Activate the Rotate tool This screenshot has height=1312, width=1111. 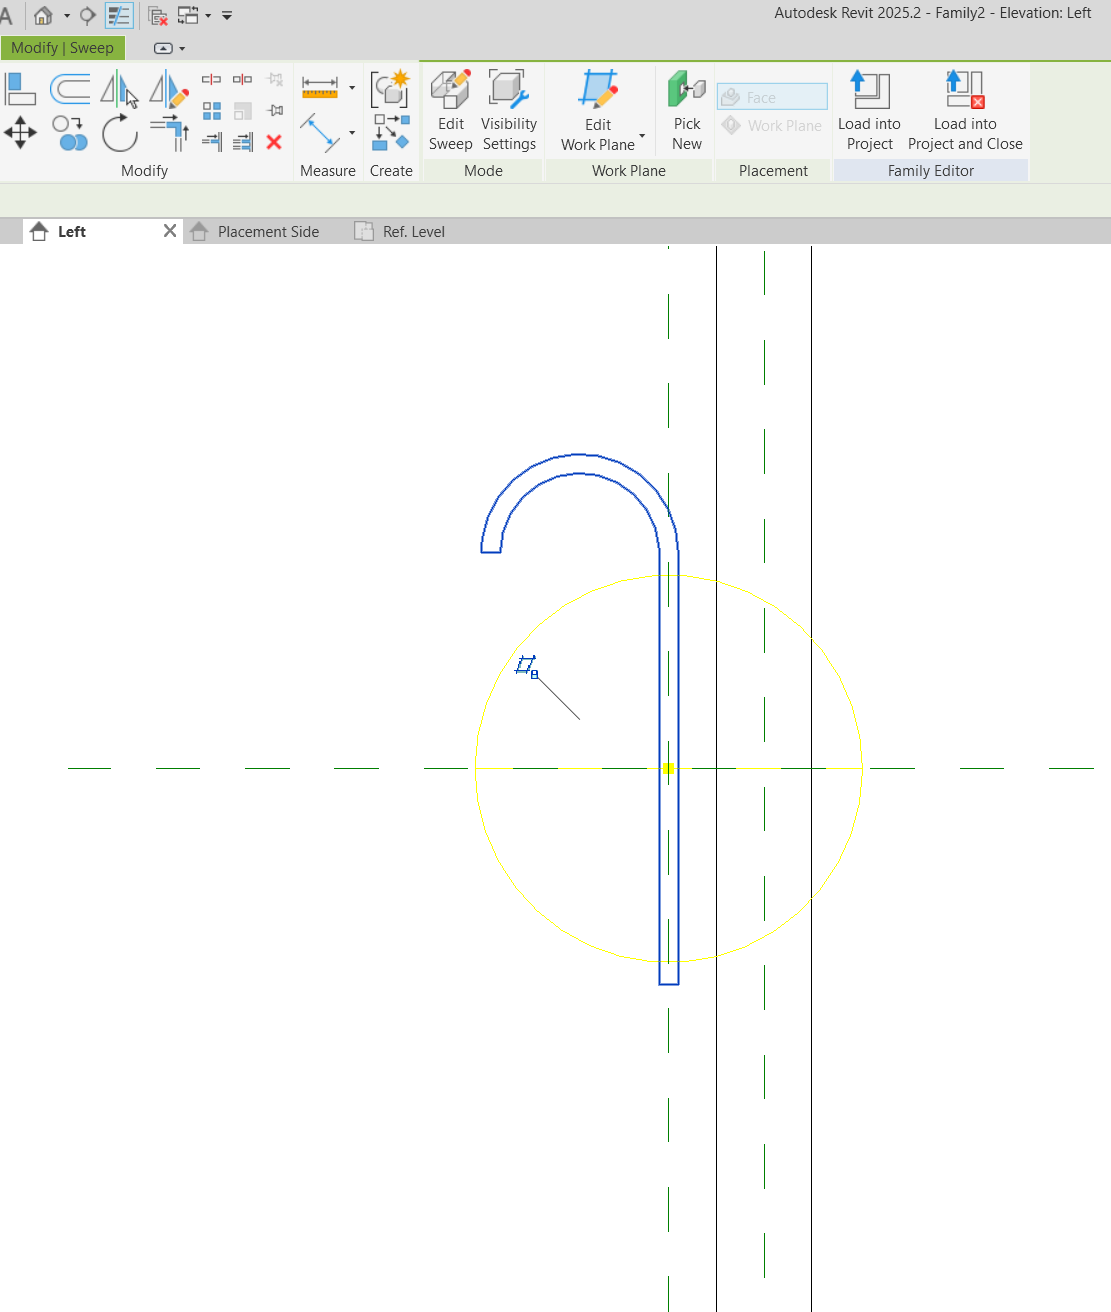(119, 132)
